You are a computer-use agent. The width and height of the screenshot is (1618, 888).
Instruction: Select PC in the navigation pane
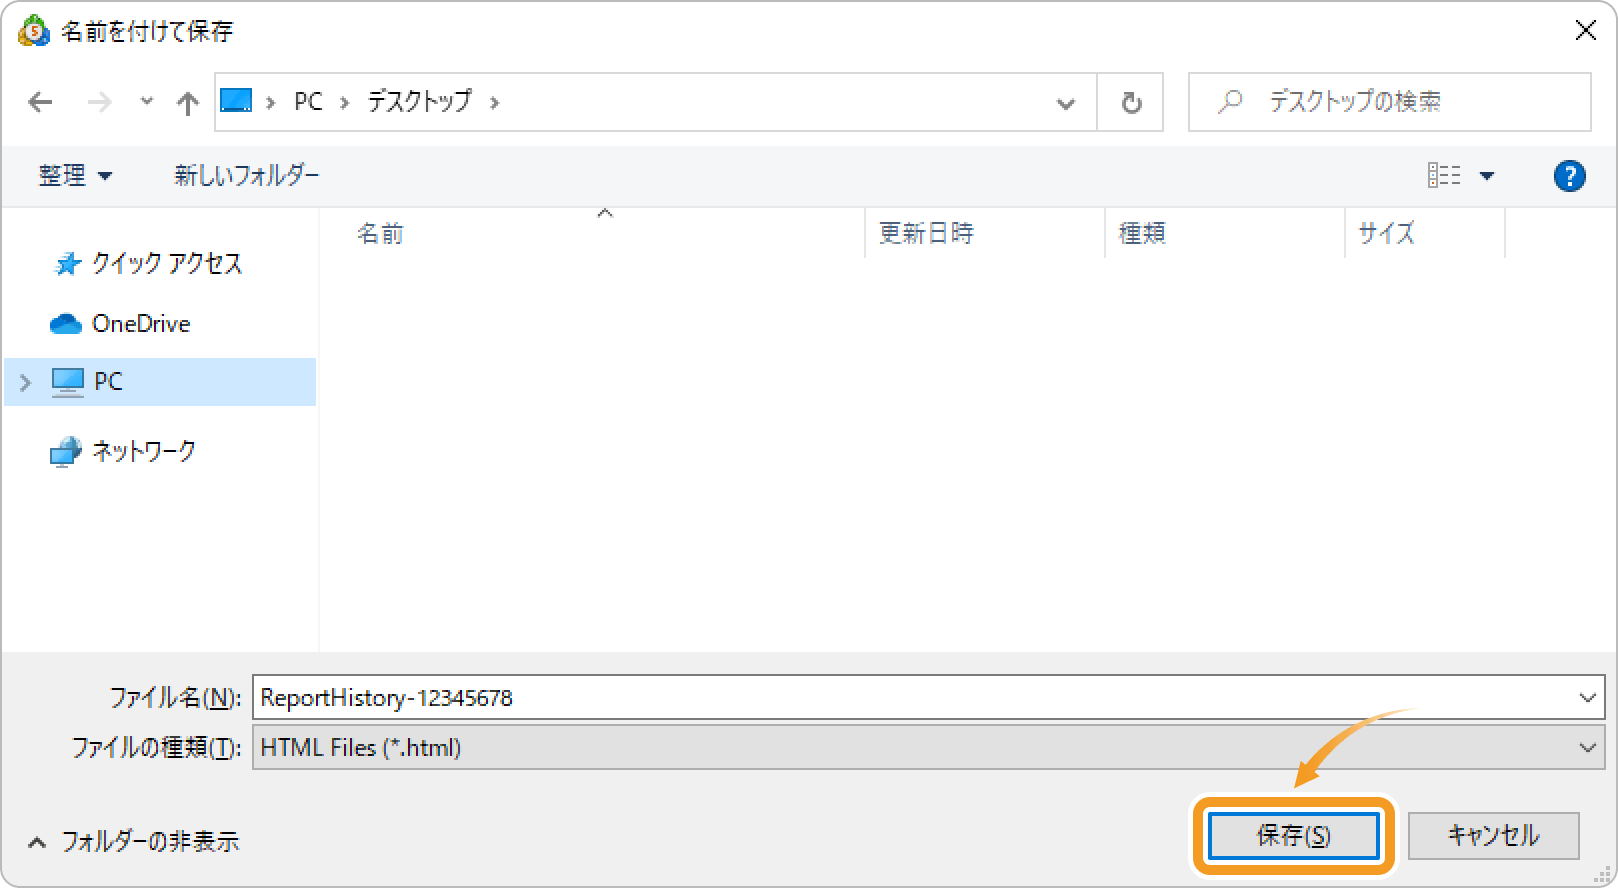(160, 381)
